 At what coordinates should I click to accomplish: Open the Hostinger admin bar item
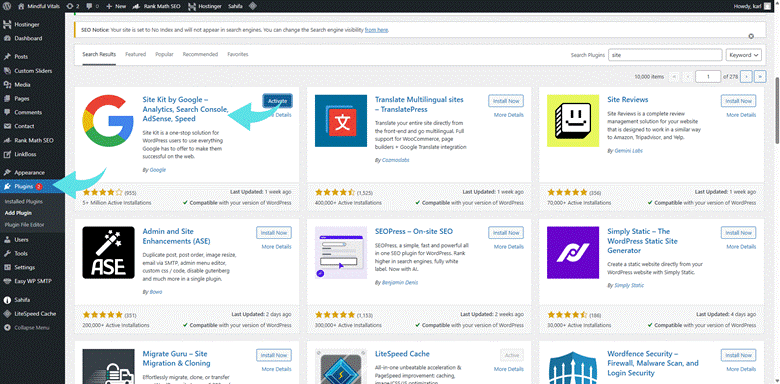(x=206, y=6)
